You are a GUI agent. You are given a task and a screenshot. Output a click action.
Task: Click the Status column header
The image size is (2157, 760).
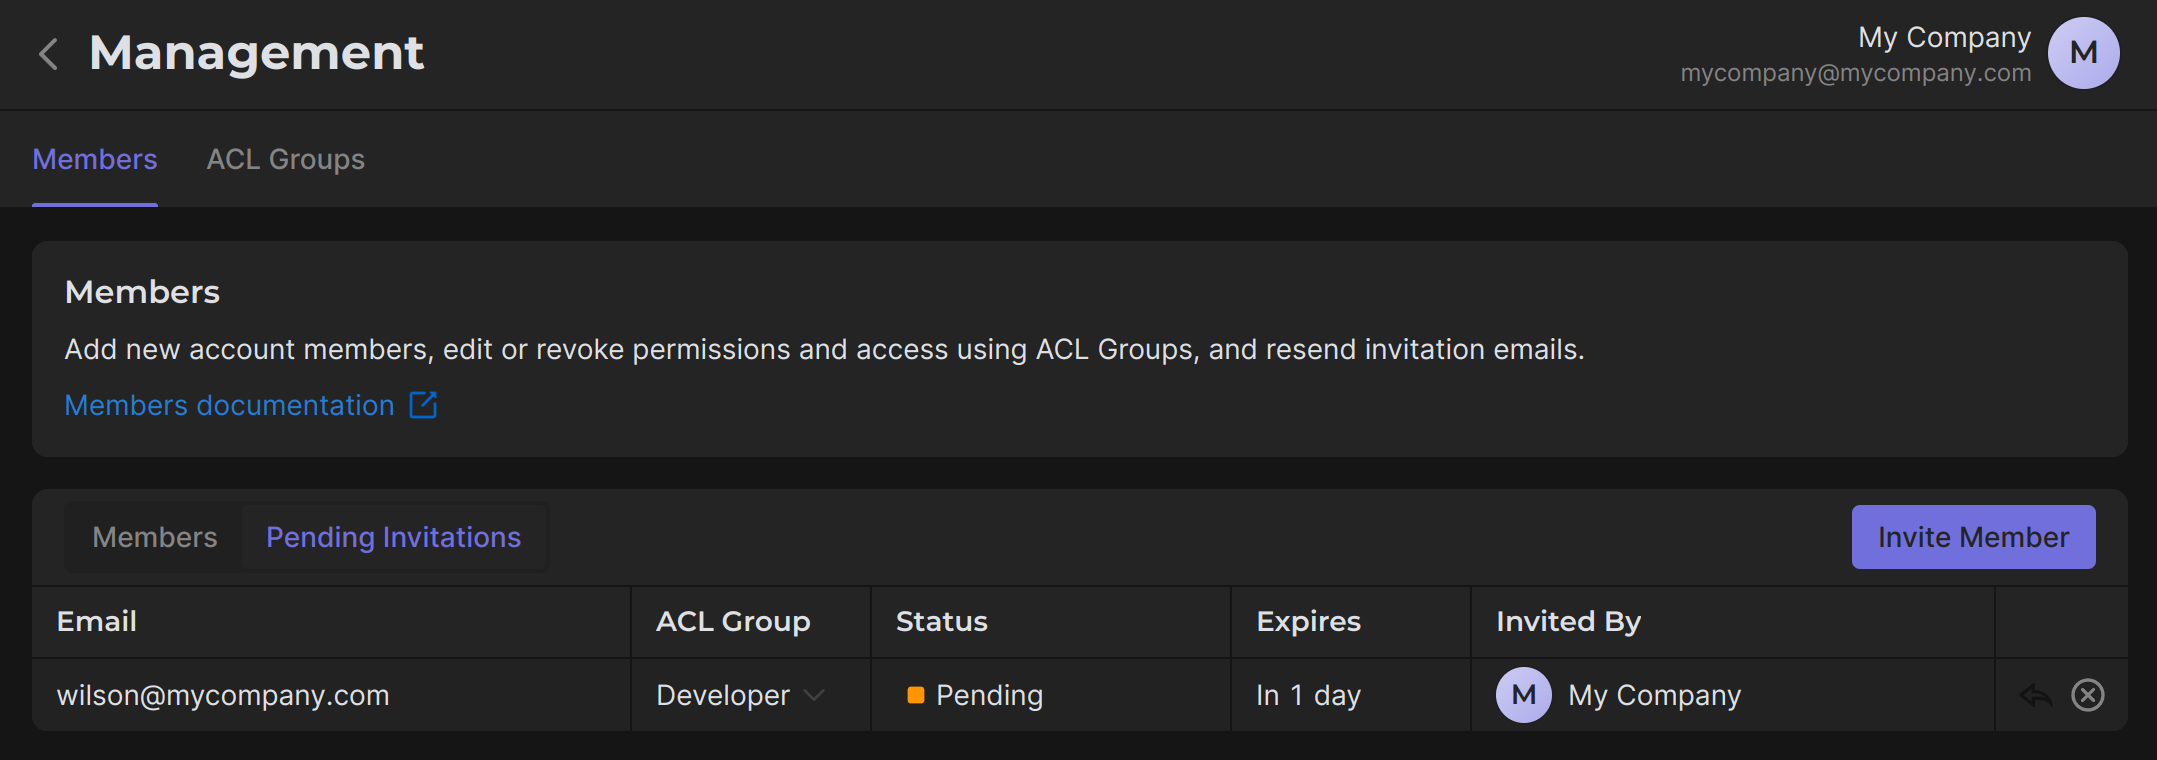(941, 621)
